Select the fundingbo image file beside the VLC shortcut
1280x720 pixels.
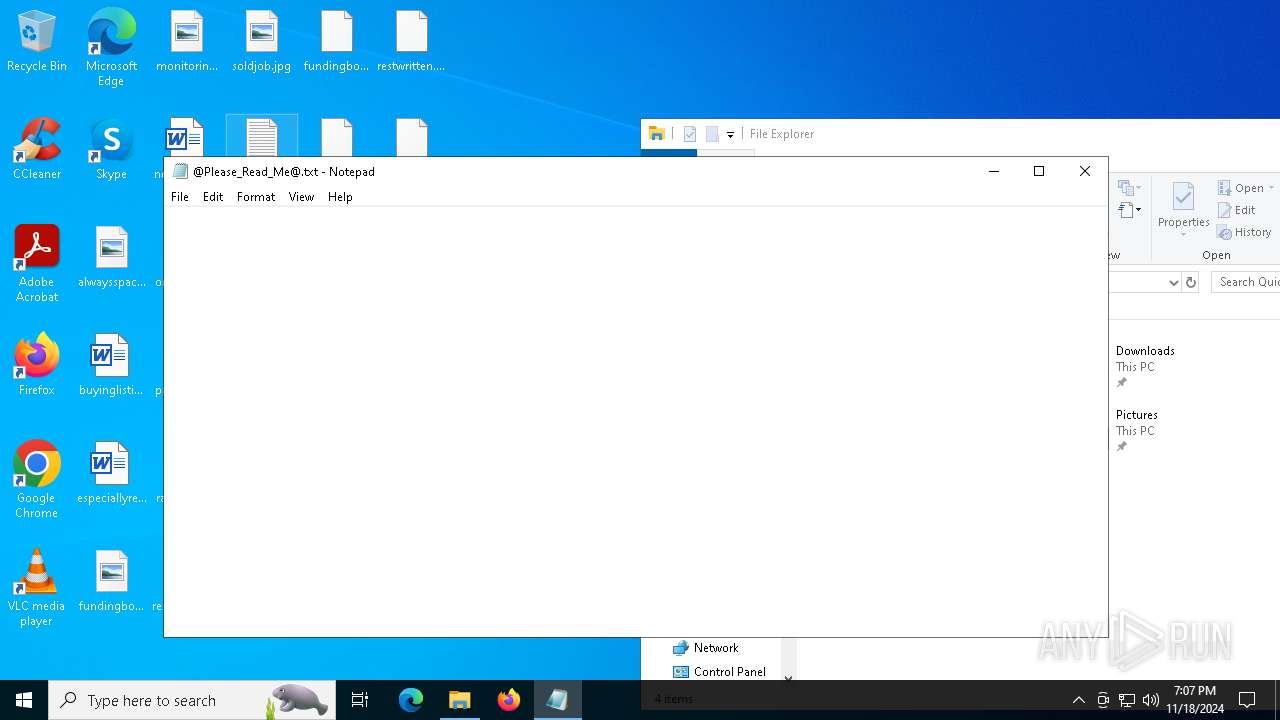click(x=111, y=582)
